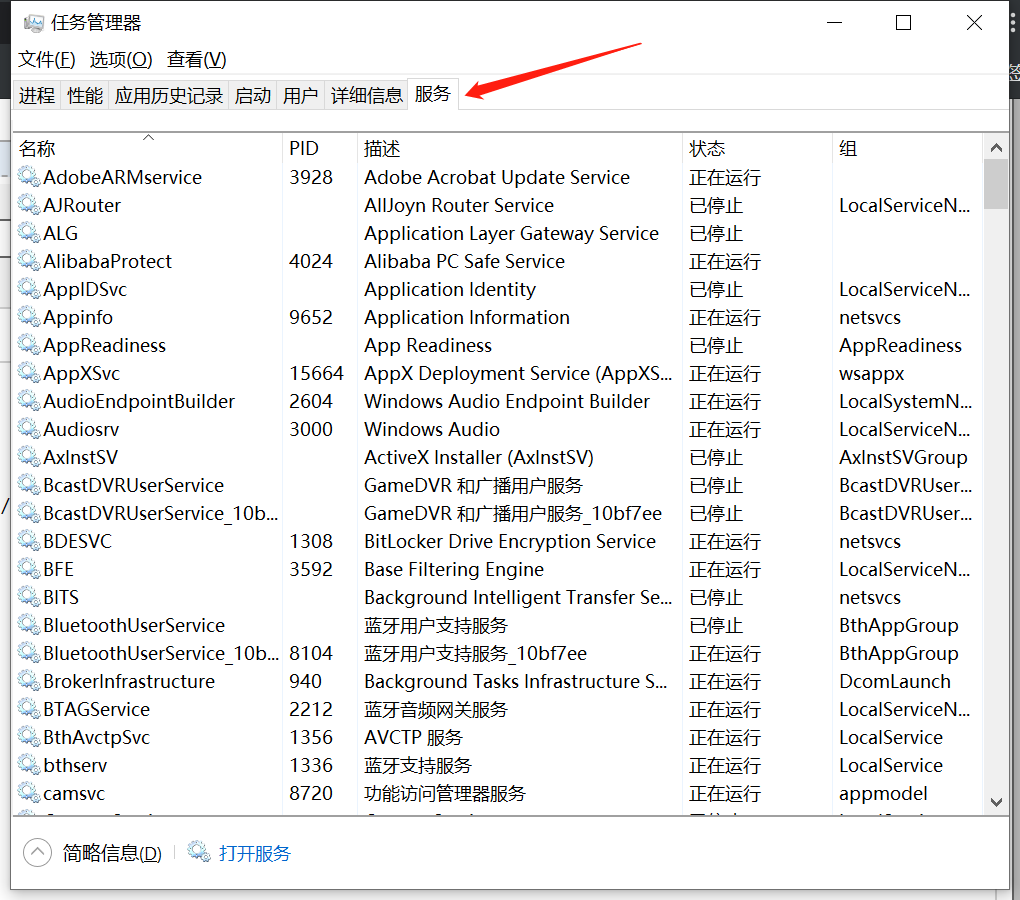1020x900 pixels.
Task: Click the scrollbar down arrow
Action: [997, 801]
